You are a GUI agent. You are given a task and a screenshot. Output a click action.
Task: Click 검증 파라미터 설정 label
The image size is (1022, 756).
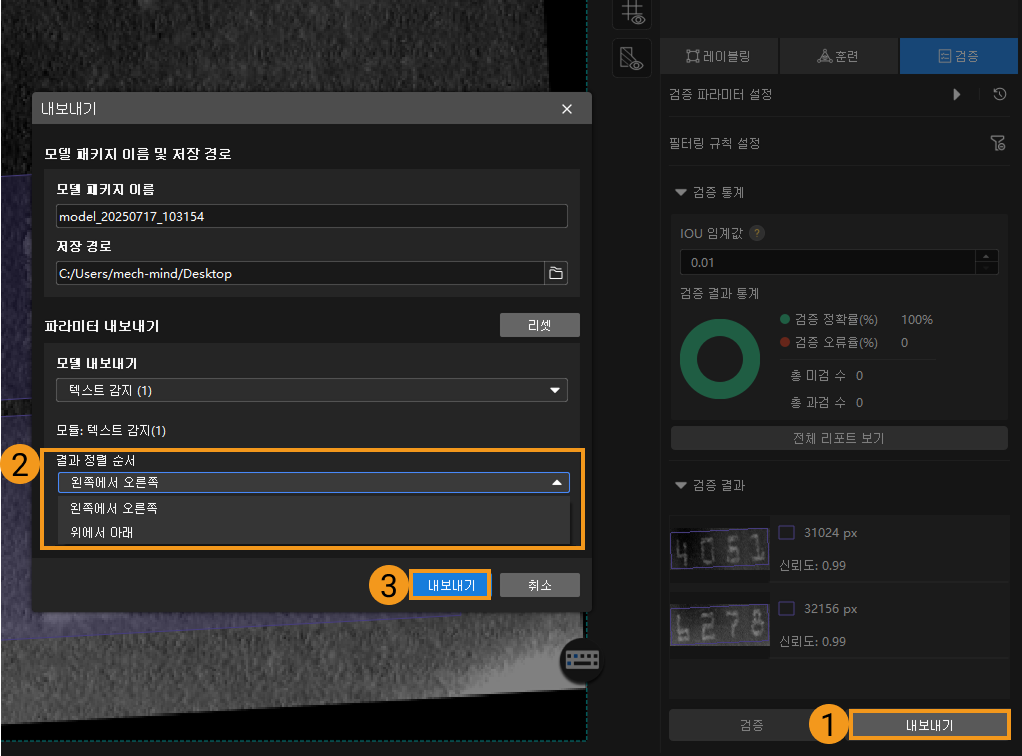(720, 94)
